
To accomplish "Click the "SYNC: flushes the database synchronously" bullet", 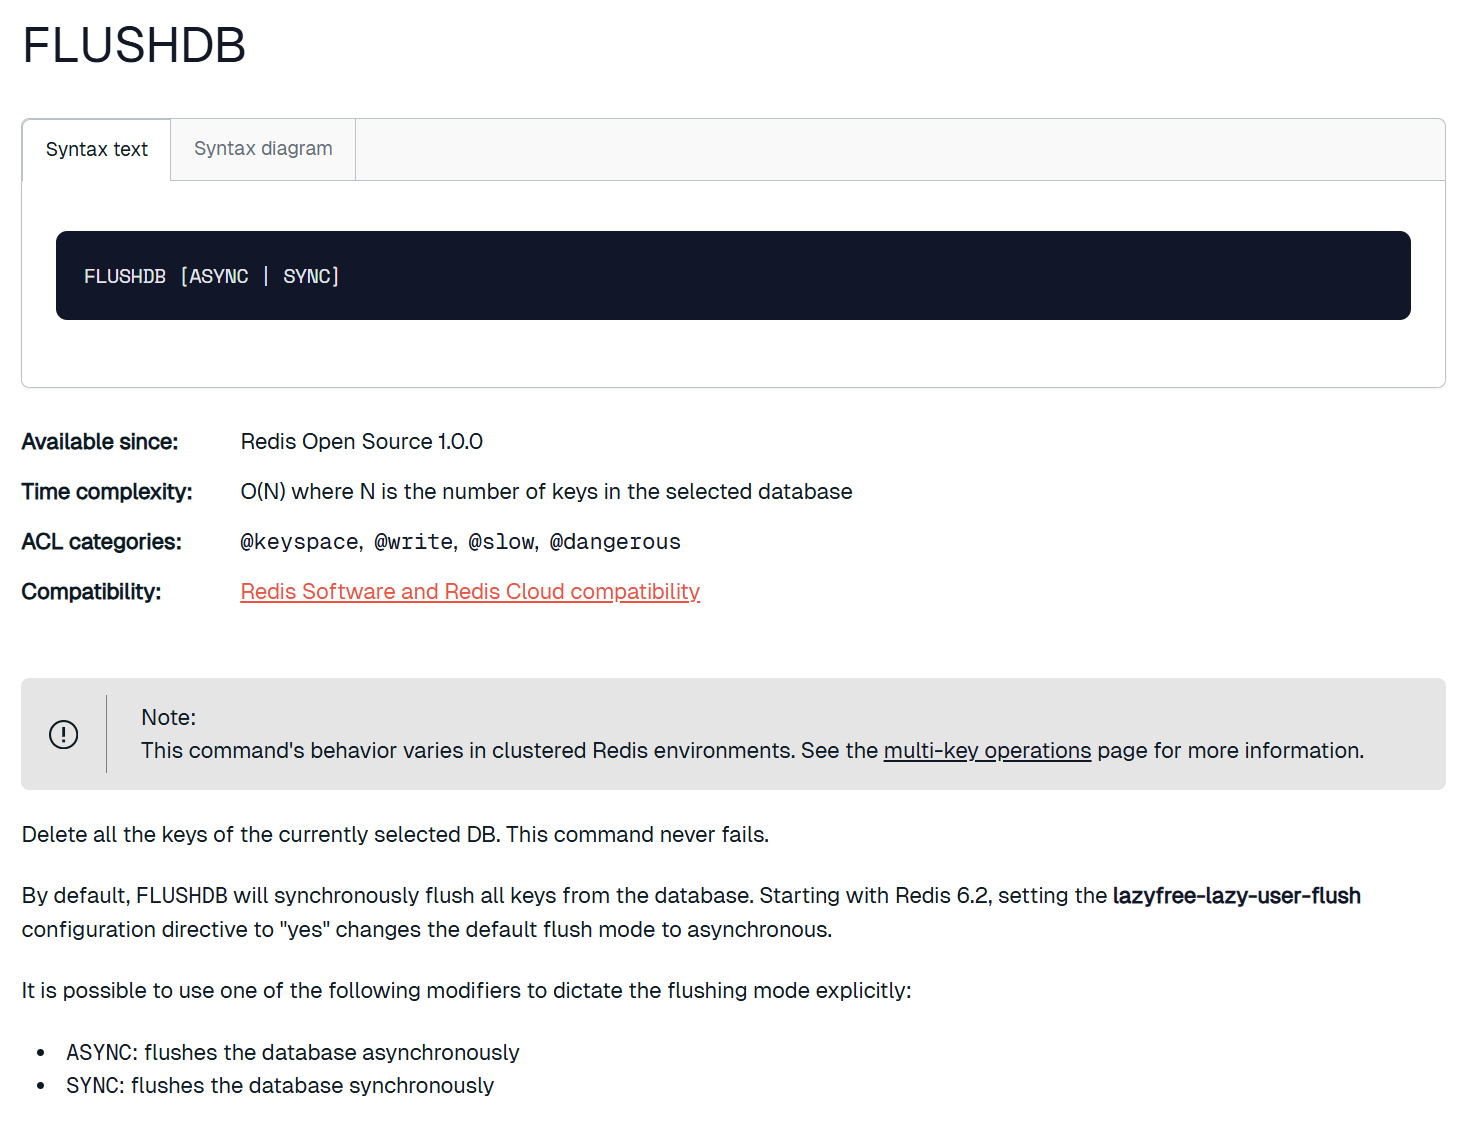I will click(x=280, y=1086).
